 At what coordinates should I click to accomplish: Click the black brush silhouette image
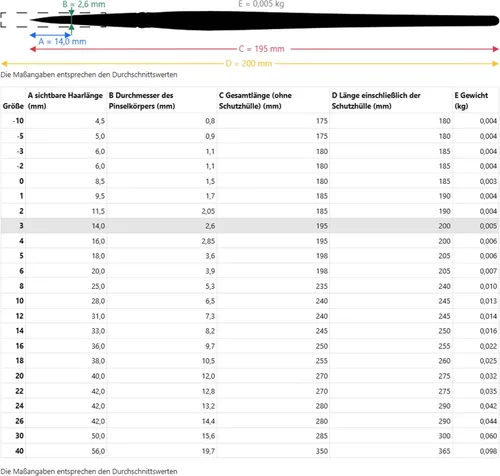[265, 20]
